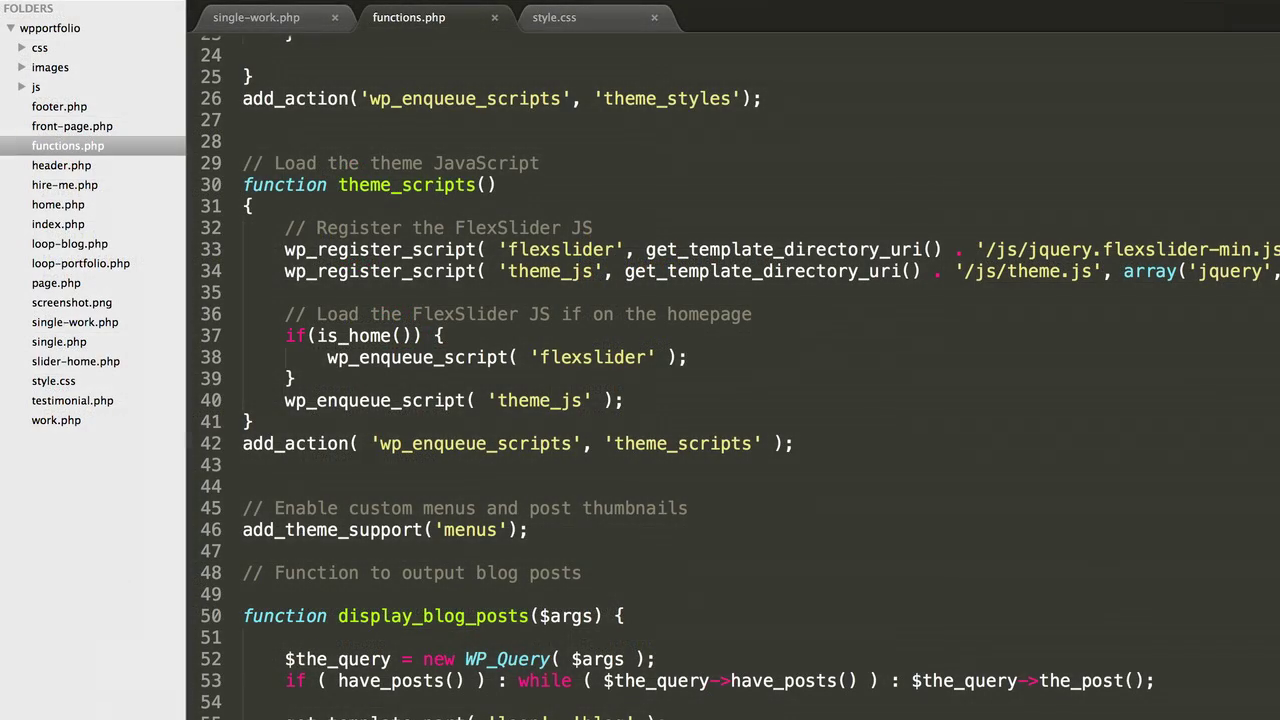Click 'display_blog_posts' function name
Image resolution: width=1280 pixels, height=720 pixels.
[x=433, y=616]
